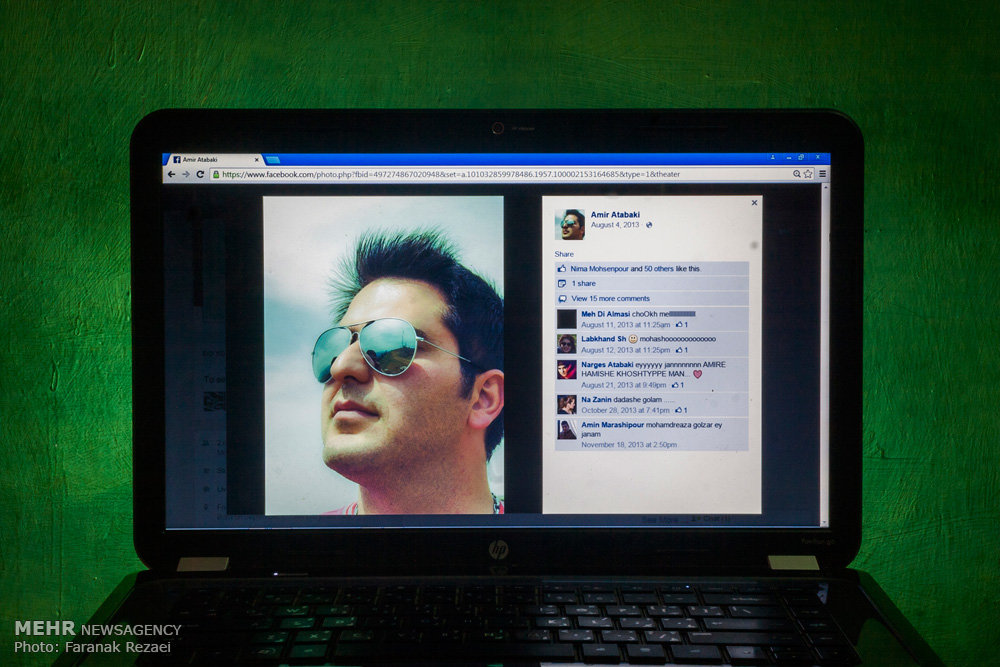1000x667 pixels.
Task: Click the browser forward arrow
Action: [186, 174]
